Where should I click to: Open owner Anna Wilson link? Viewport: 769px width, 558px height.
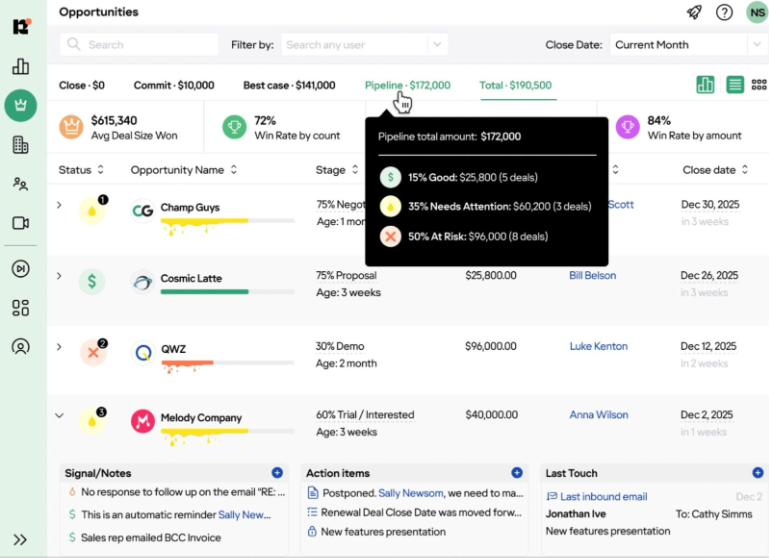click(x=598, y=415)
